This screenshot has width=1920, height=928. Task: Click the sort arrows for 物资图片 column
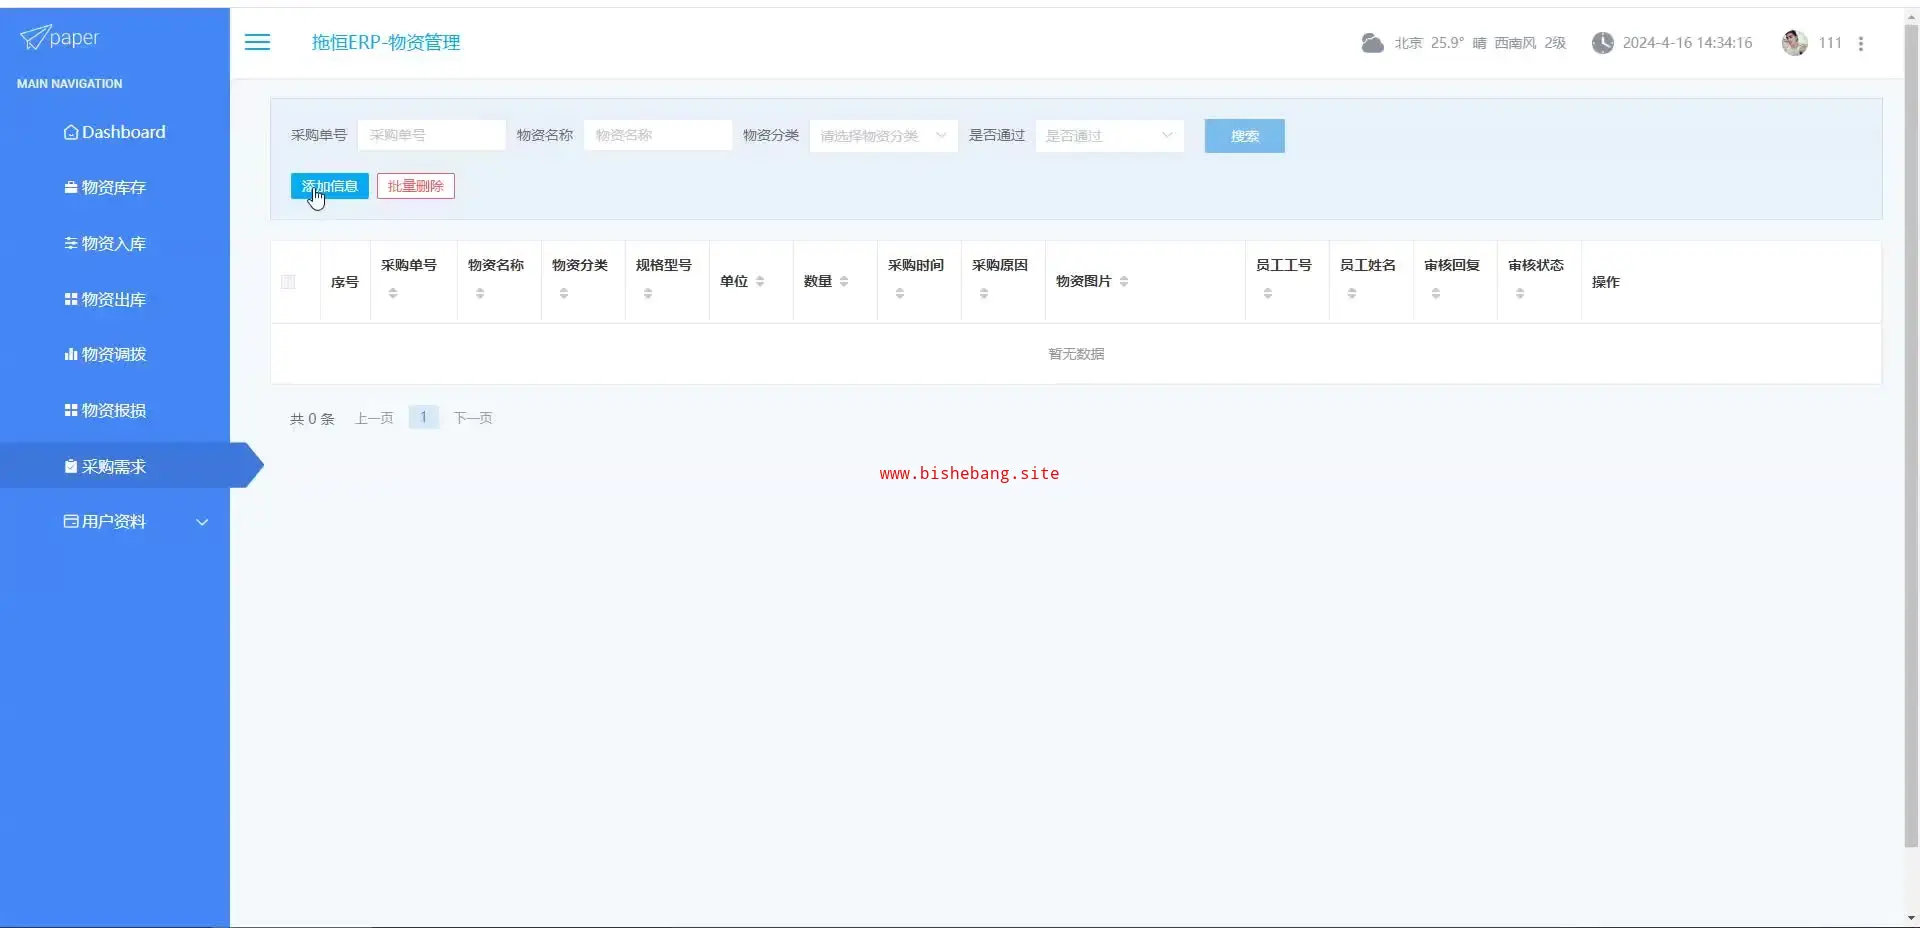click(1124, 282)
